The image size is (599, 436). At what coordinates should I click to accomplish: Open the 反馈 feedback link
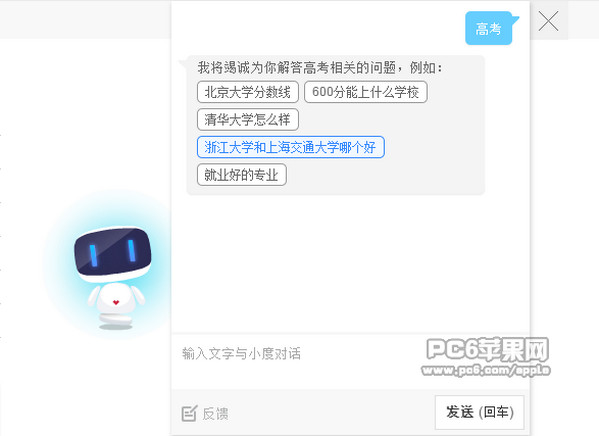pos(215,414)
